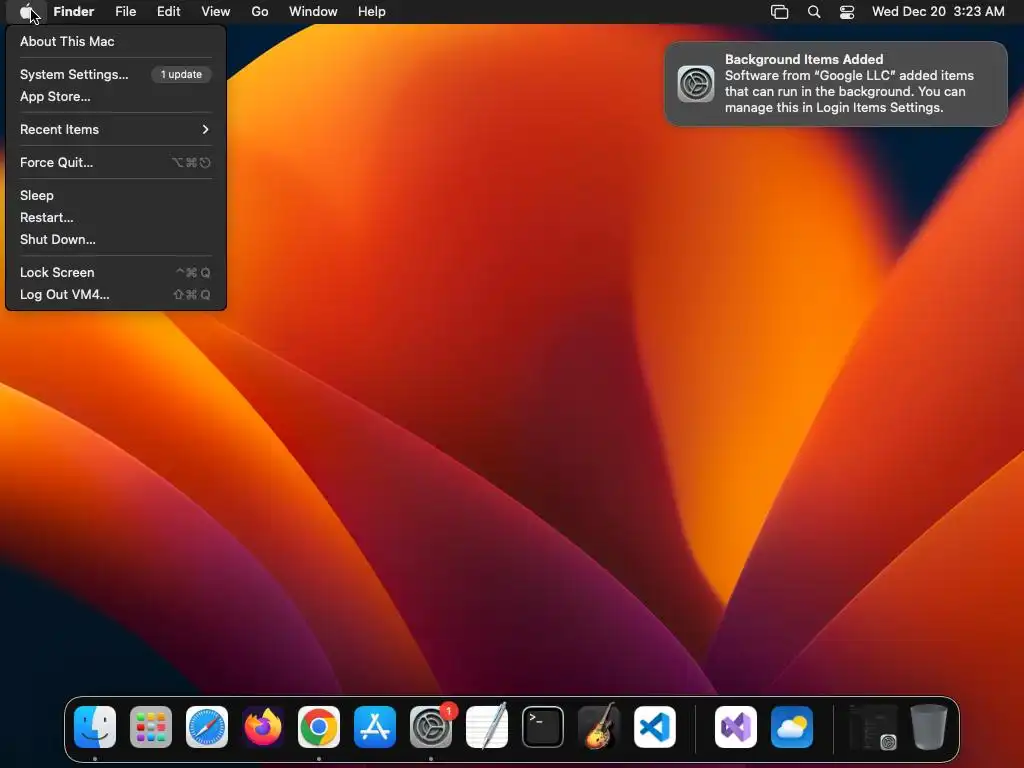This screenshot has height=768, width=1024.
Task: Open purple Visual Studio icon in Dock
Action: pyautogui.click(x=736, y=727)
